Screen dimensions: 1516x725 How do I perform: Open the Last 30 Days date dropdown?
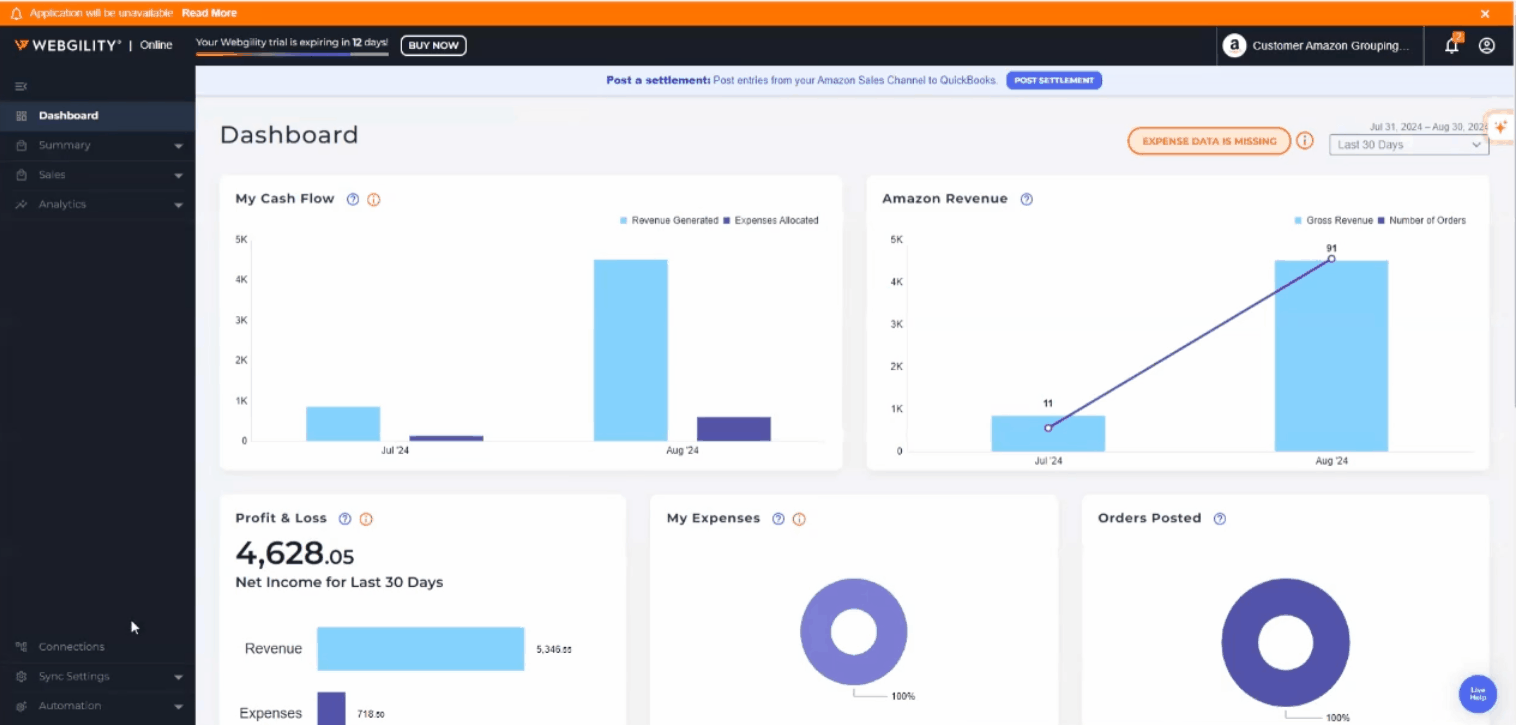[1408, 145]
